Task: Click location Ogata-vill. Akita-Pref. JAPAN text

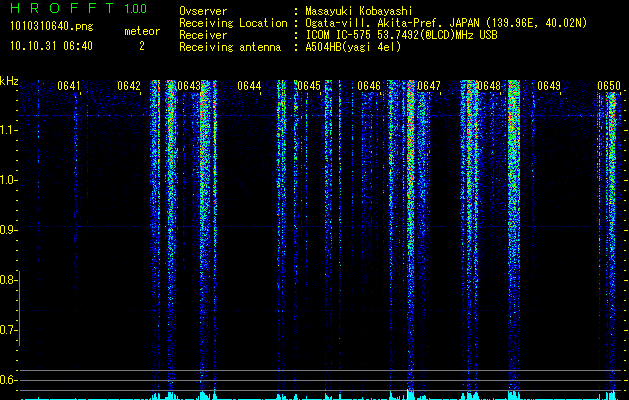Action: click(392, 23)
